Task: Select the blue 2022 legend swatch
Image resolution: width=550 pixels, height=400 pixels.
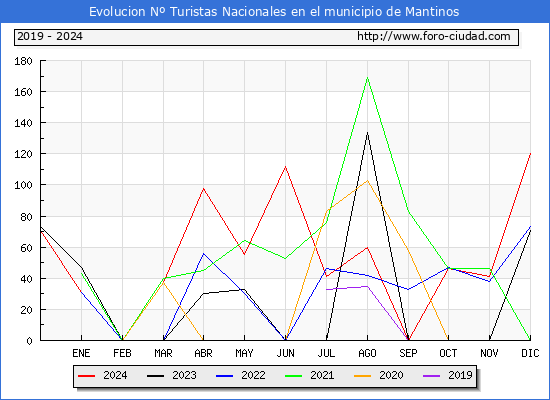Action: point(224,376)
